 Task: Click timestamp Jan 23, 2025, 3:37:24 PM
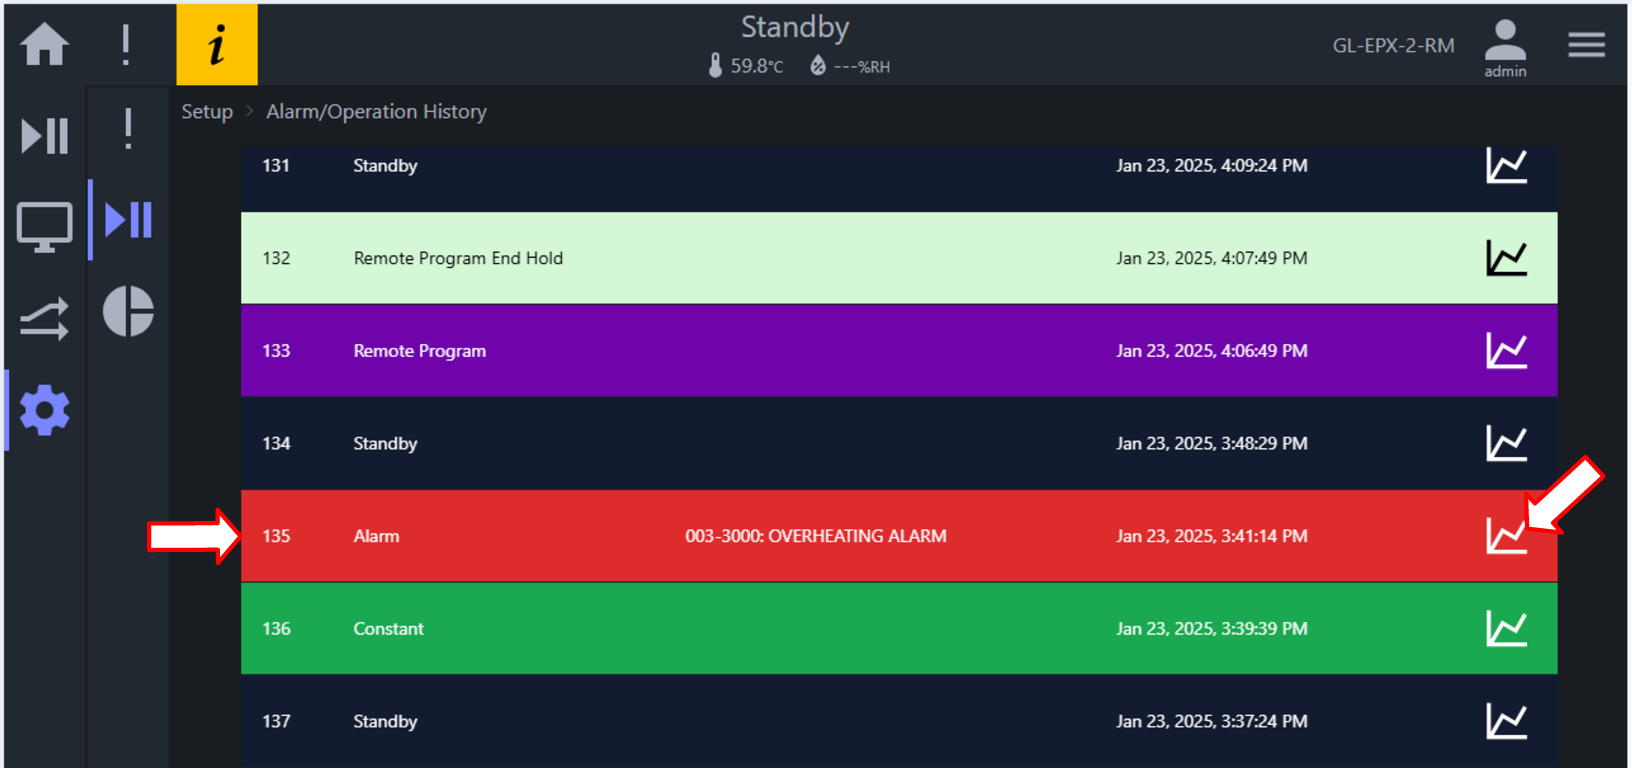coord(1212,721)
